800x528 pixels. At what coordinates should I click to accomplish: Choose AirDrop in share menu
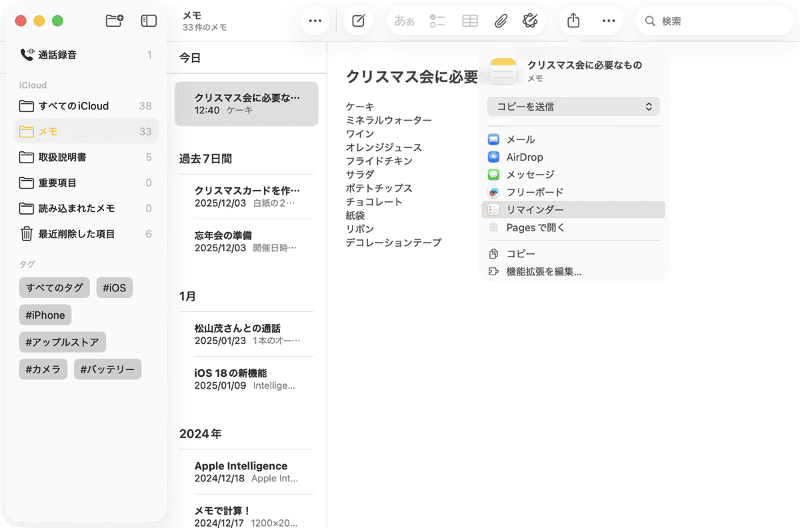pyautogui.click(x=573, y=157)
